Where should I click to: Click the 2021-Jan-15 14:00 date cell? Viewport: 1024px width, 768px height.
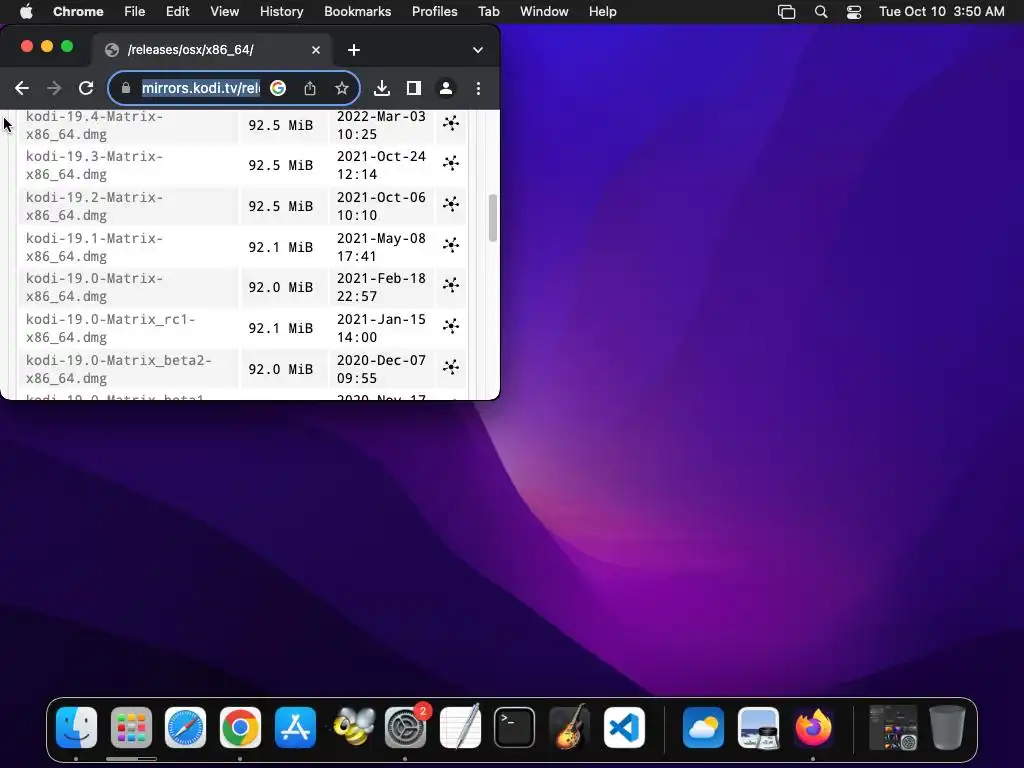[x=381, y=328]
